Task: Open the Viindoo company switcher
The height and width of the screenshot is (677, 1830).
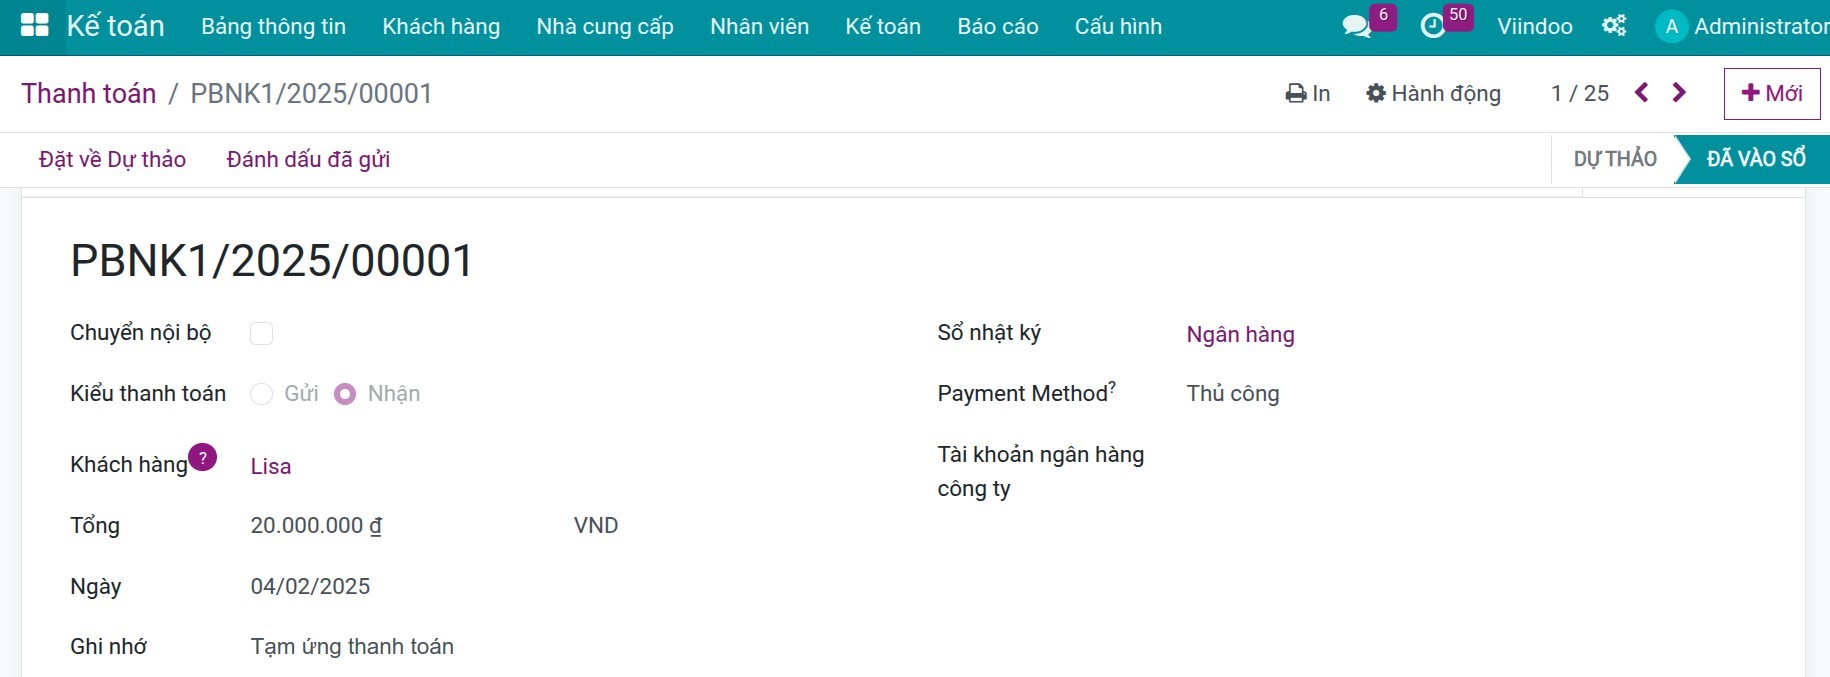Action: (1534, 26)
